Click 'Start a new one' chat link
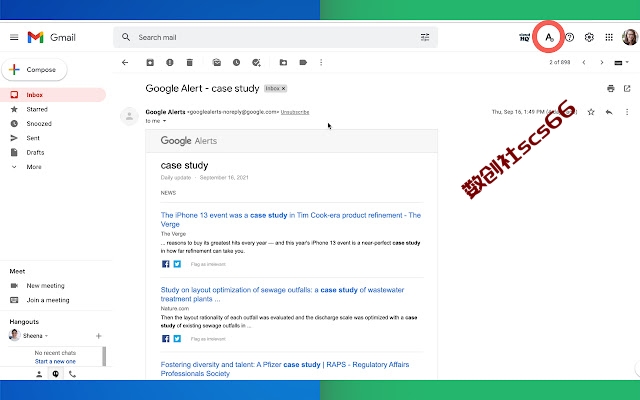Screen dimensions: 640x400 coord(55,362)
